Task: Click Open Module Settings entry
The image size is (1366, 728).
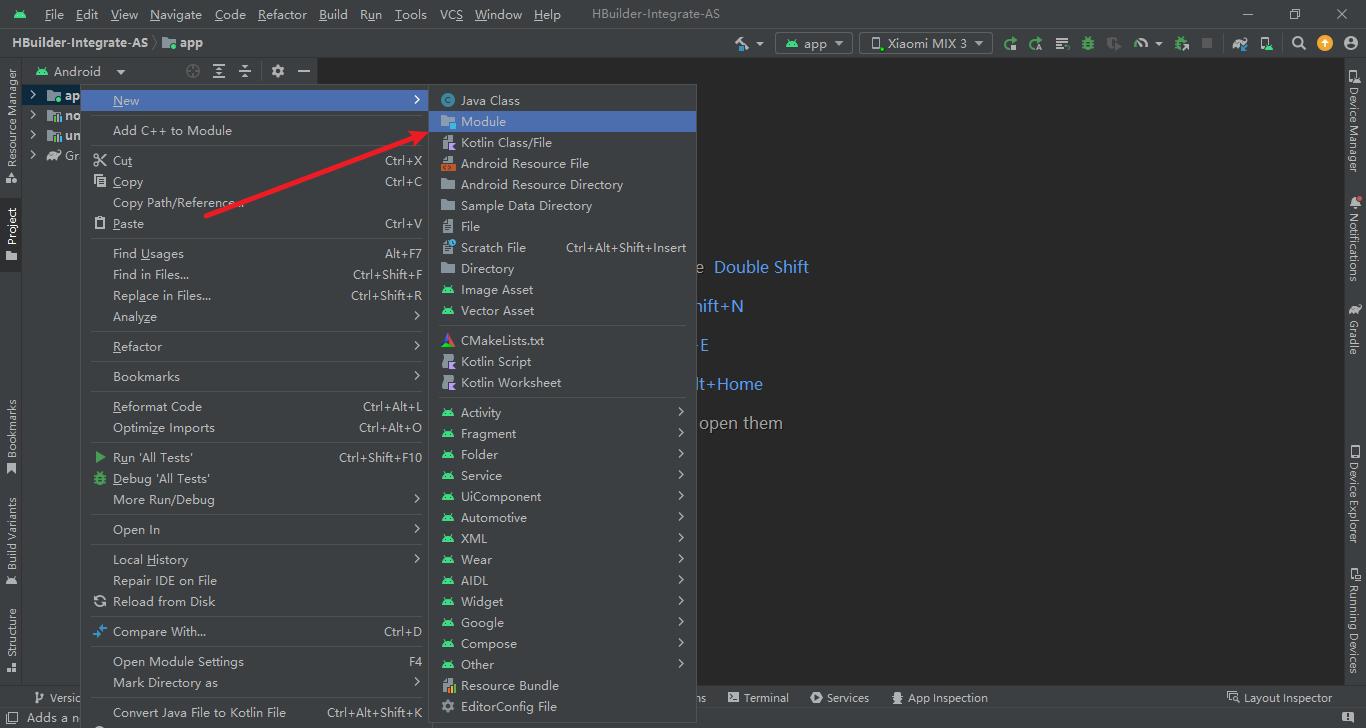Action: point(178,661)
